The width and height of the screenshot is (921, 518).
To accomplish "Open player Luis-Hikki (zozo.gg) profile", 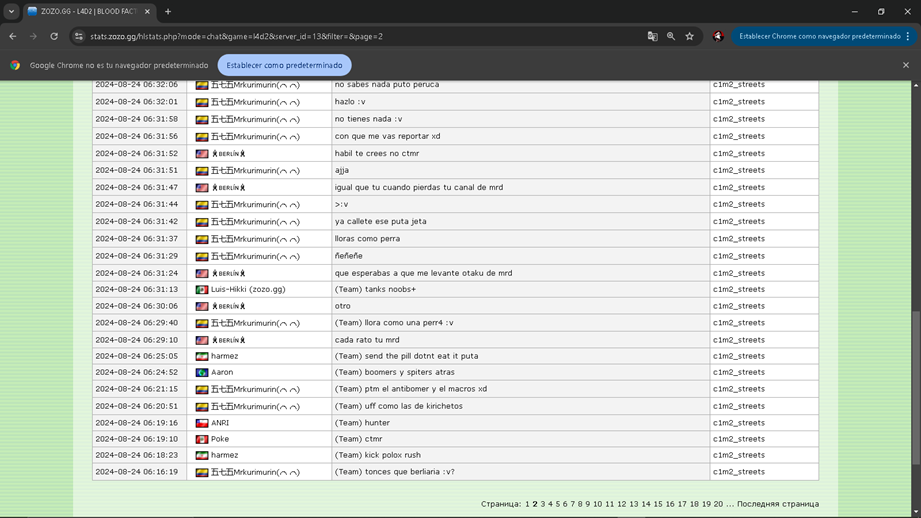I will [x=248, y=289].
